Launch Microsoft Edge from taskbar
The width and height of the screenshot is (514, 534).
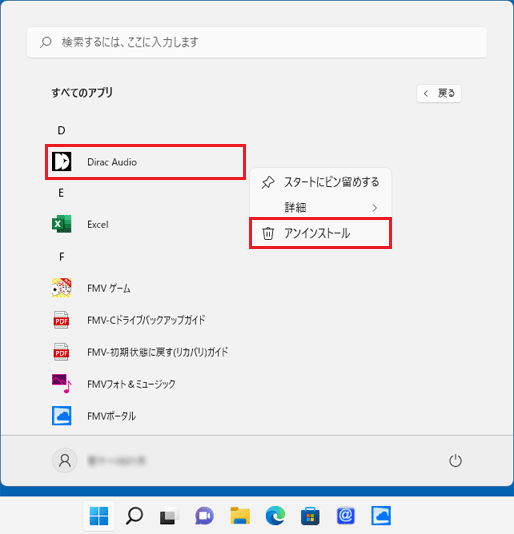coord(275,516)
